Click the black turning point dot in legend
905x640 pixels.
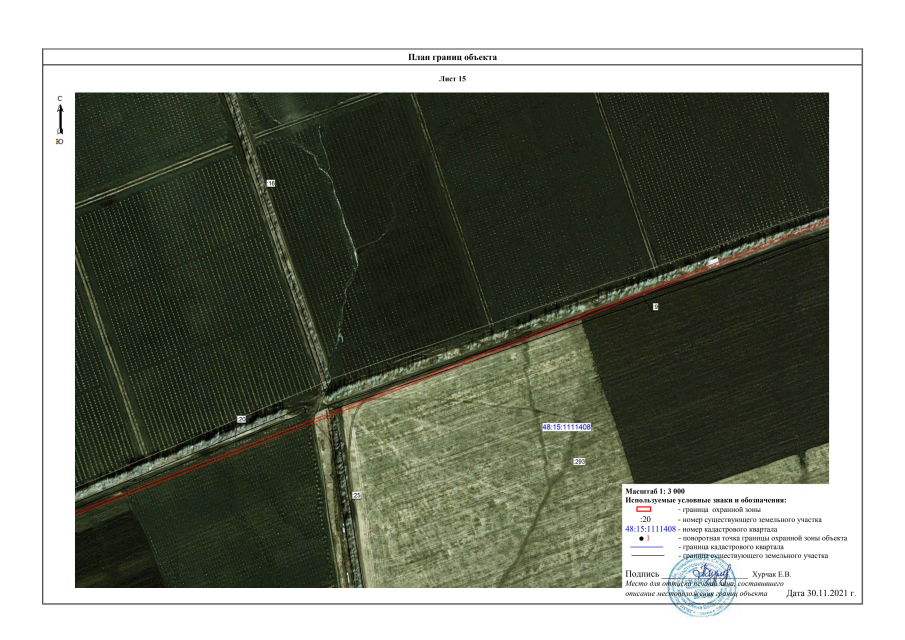click(641, 538)
